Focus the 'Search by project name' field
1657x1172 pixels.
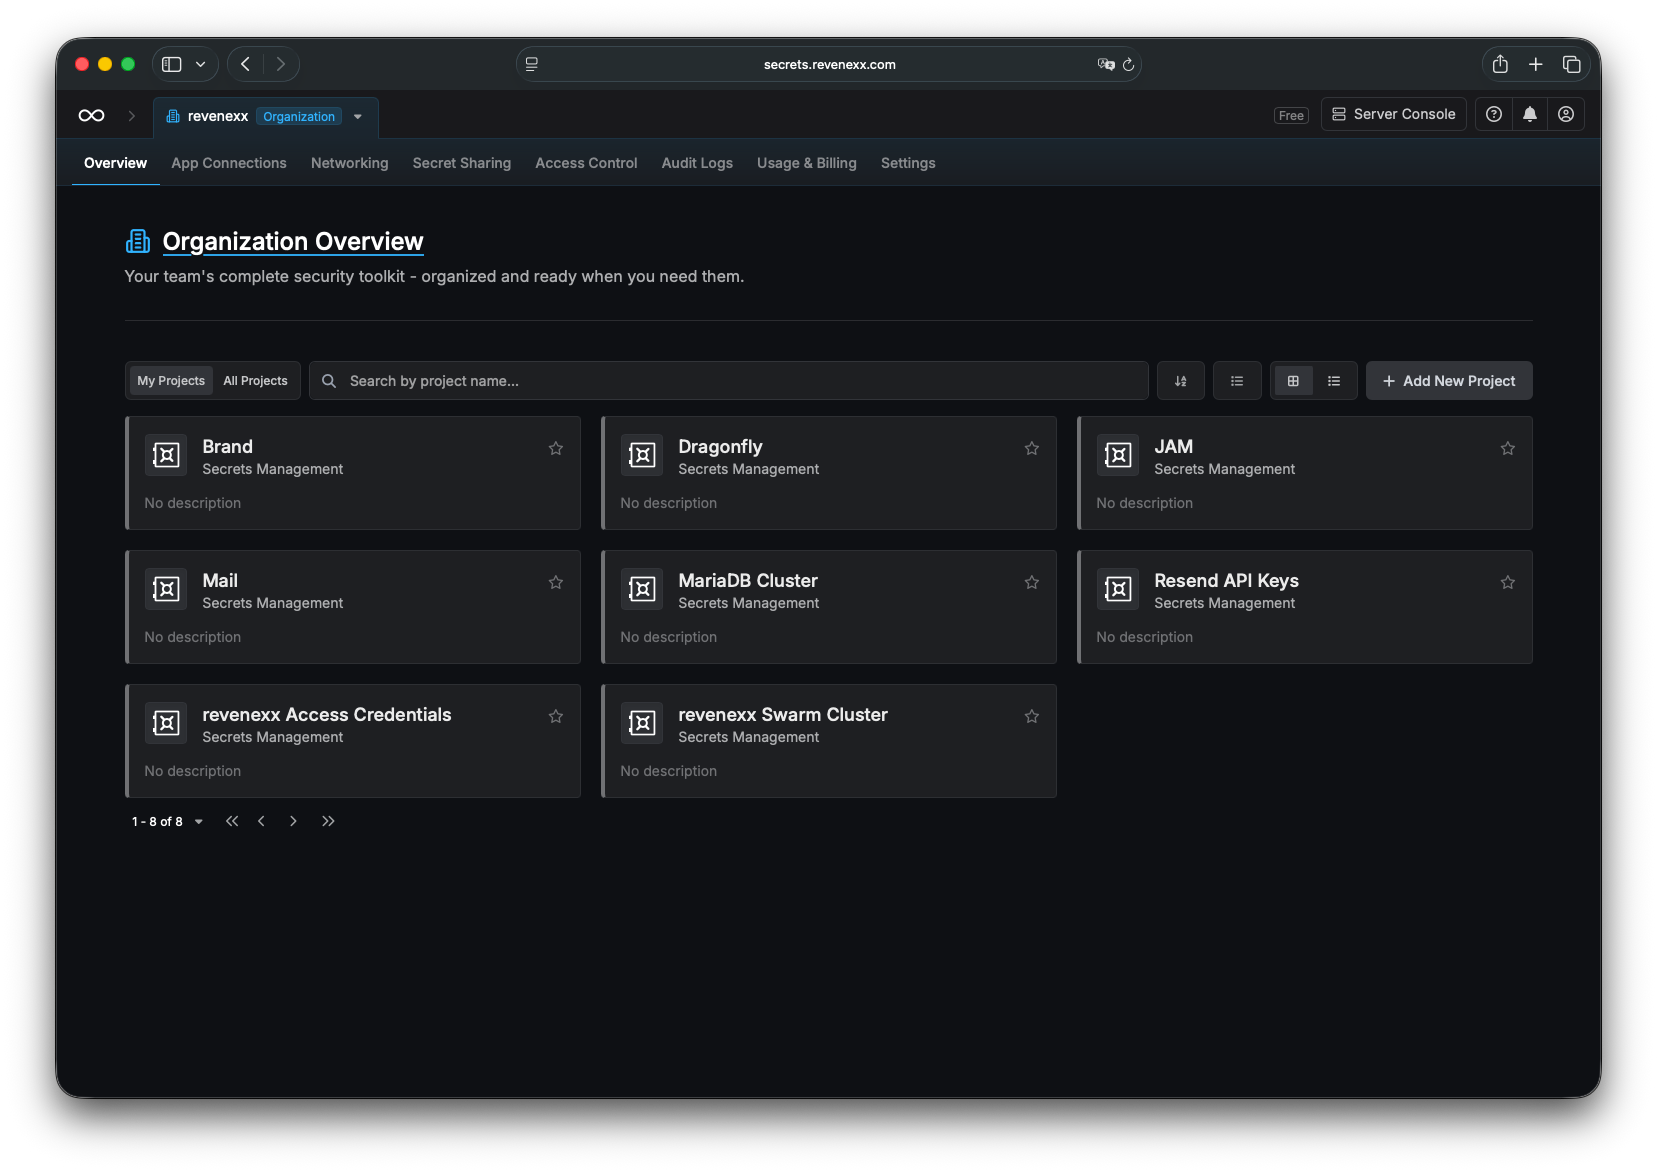(729, 381)
